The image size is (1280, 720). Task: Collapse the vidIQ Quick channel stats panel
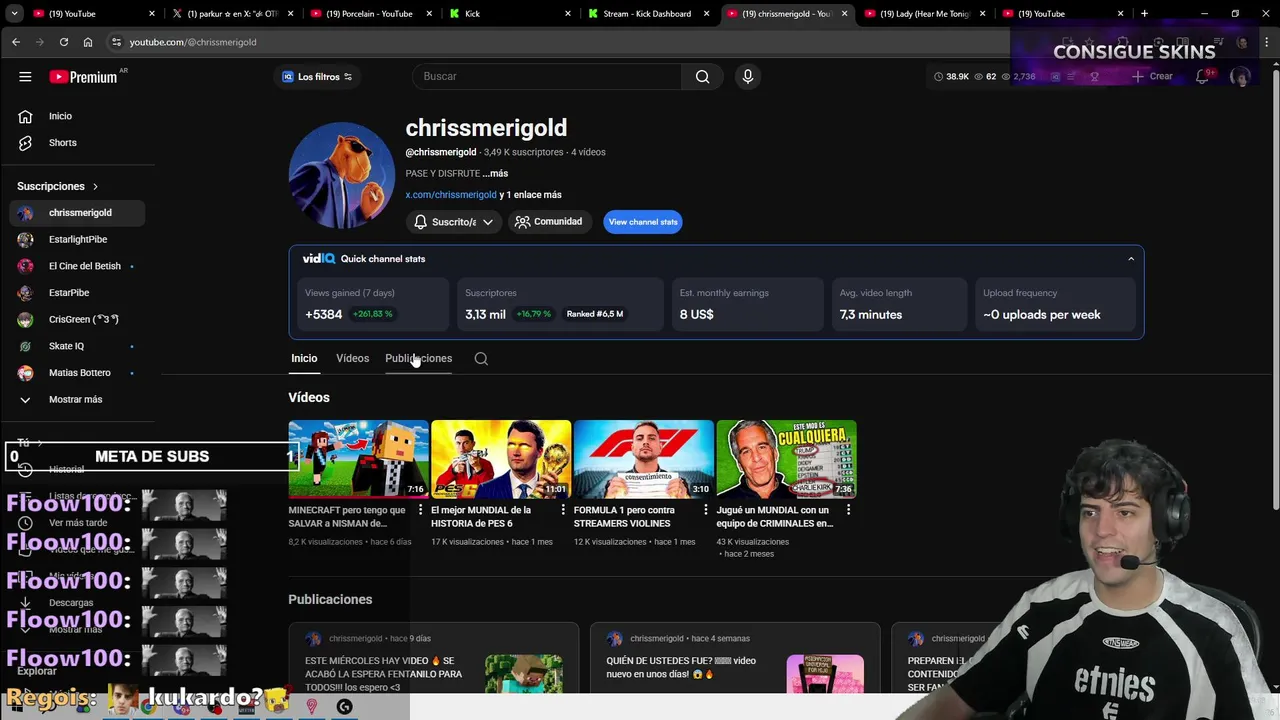click(x=1131, y=259)
